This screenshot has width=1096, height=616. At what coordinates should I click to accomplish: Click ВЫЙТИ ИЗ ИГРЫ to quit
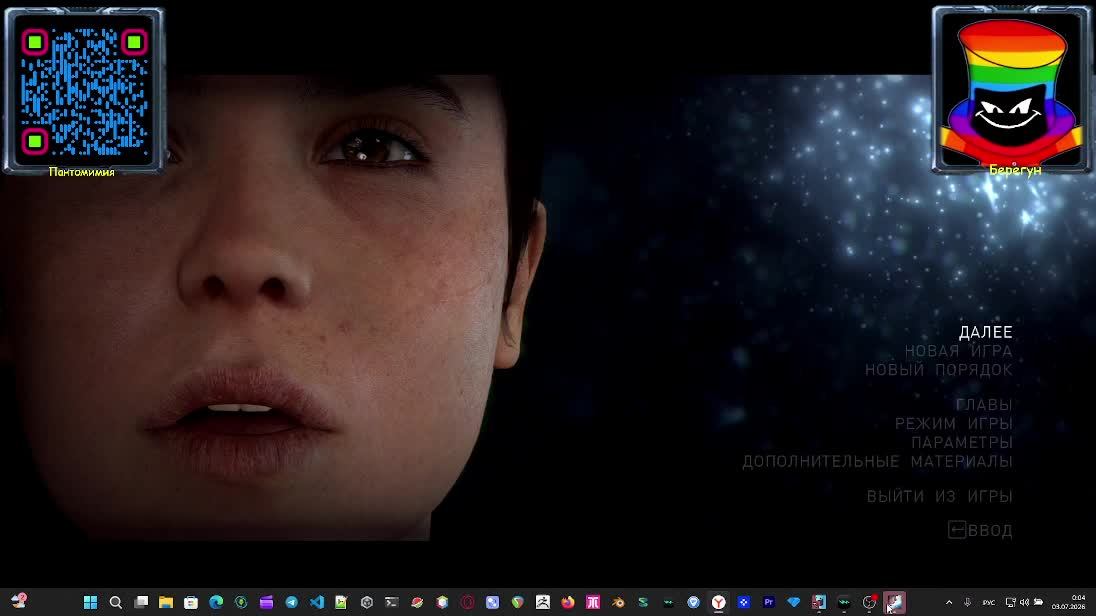(x=939, y=496)
